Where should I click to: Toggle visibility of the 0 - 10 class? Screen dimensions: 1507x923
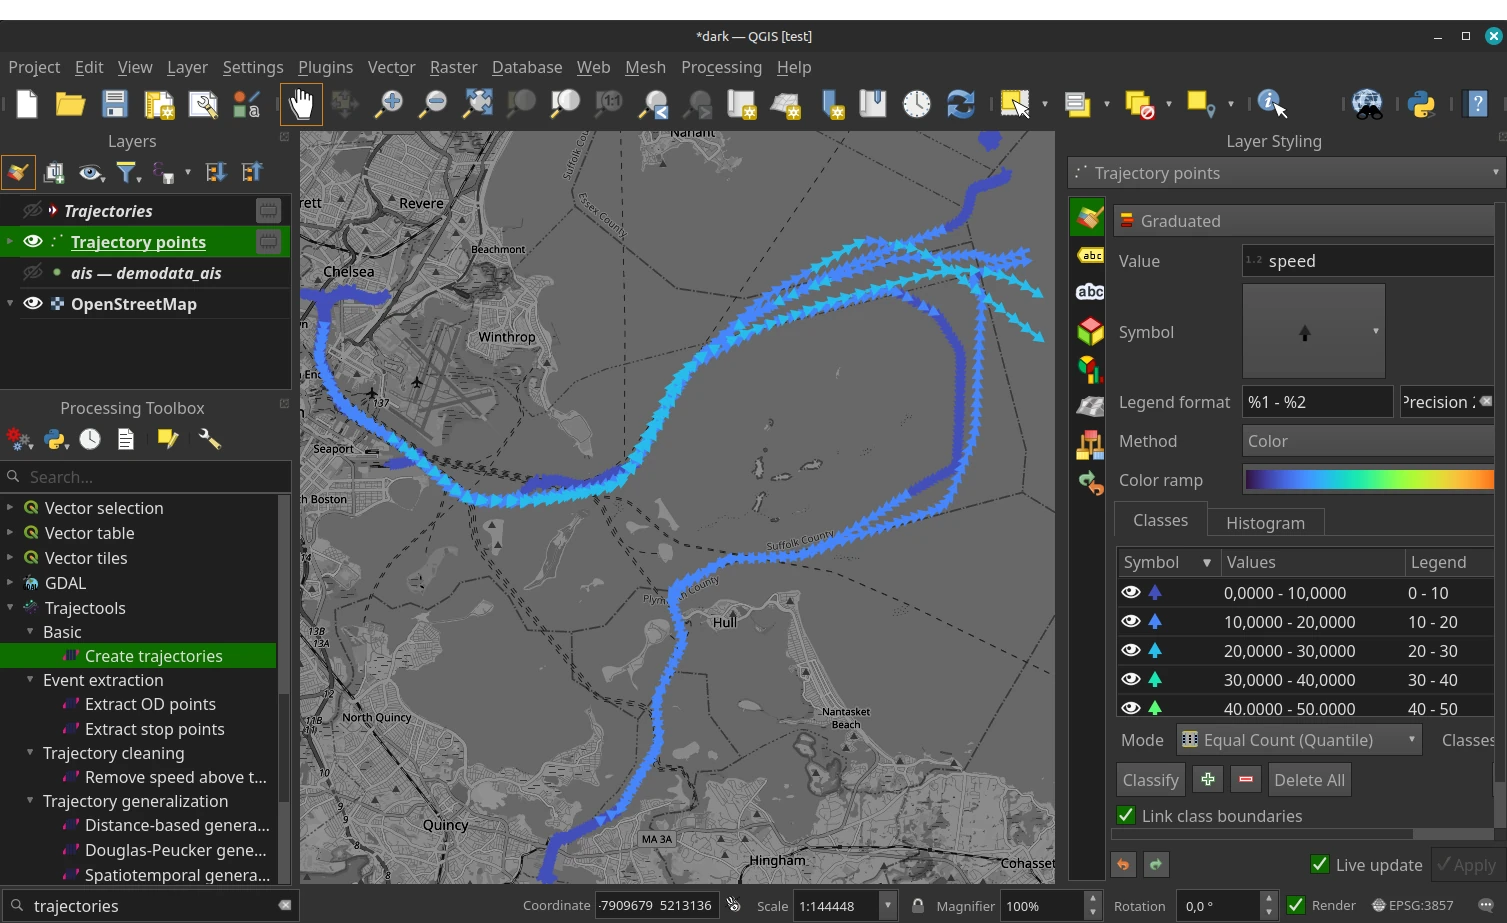coord(1131,592)
